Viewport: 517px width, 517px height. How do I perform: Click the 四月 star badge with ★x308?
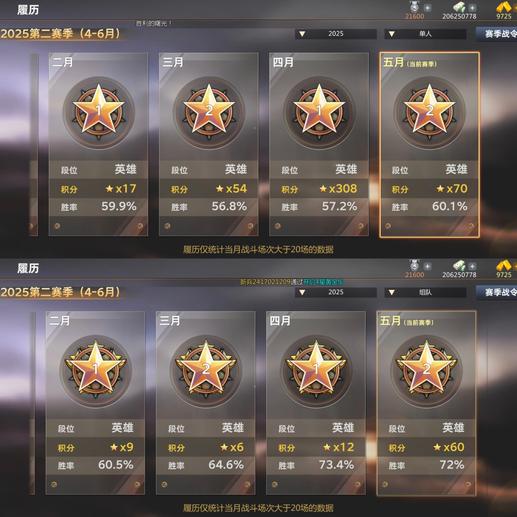click(x=319, y=112)
